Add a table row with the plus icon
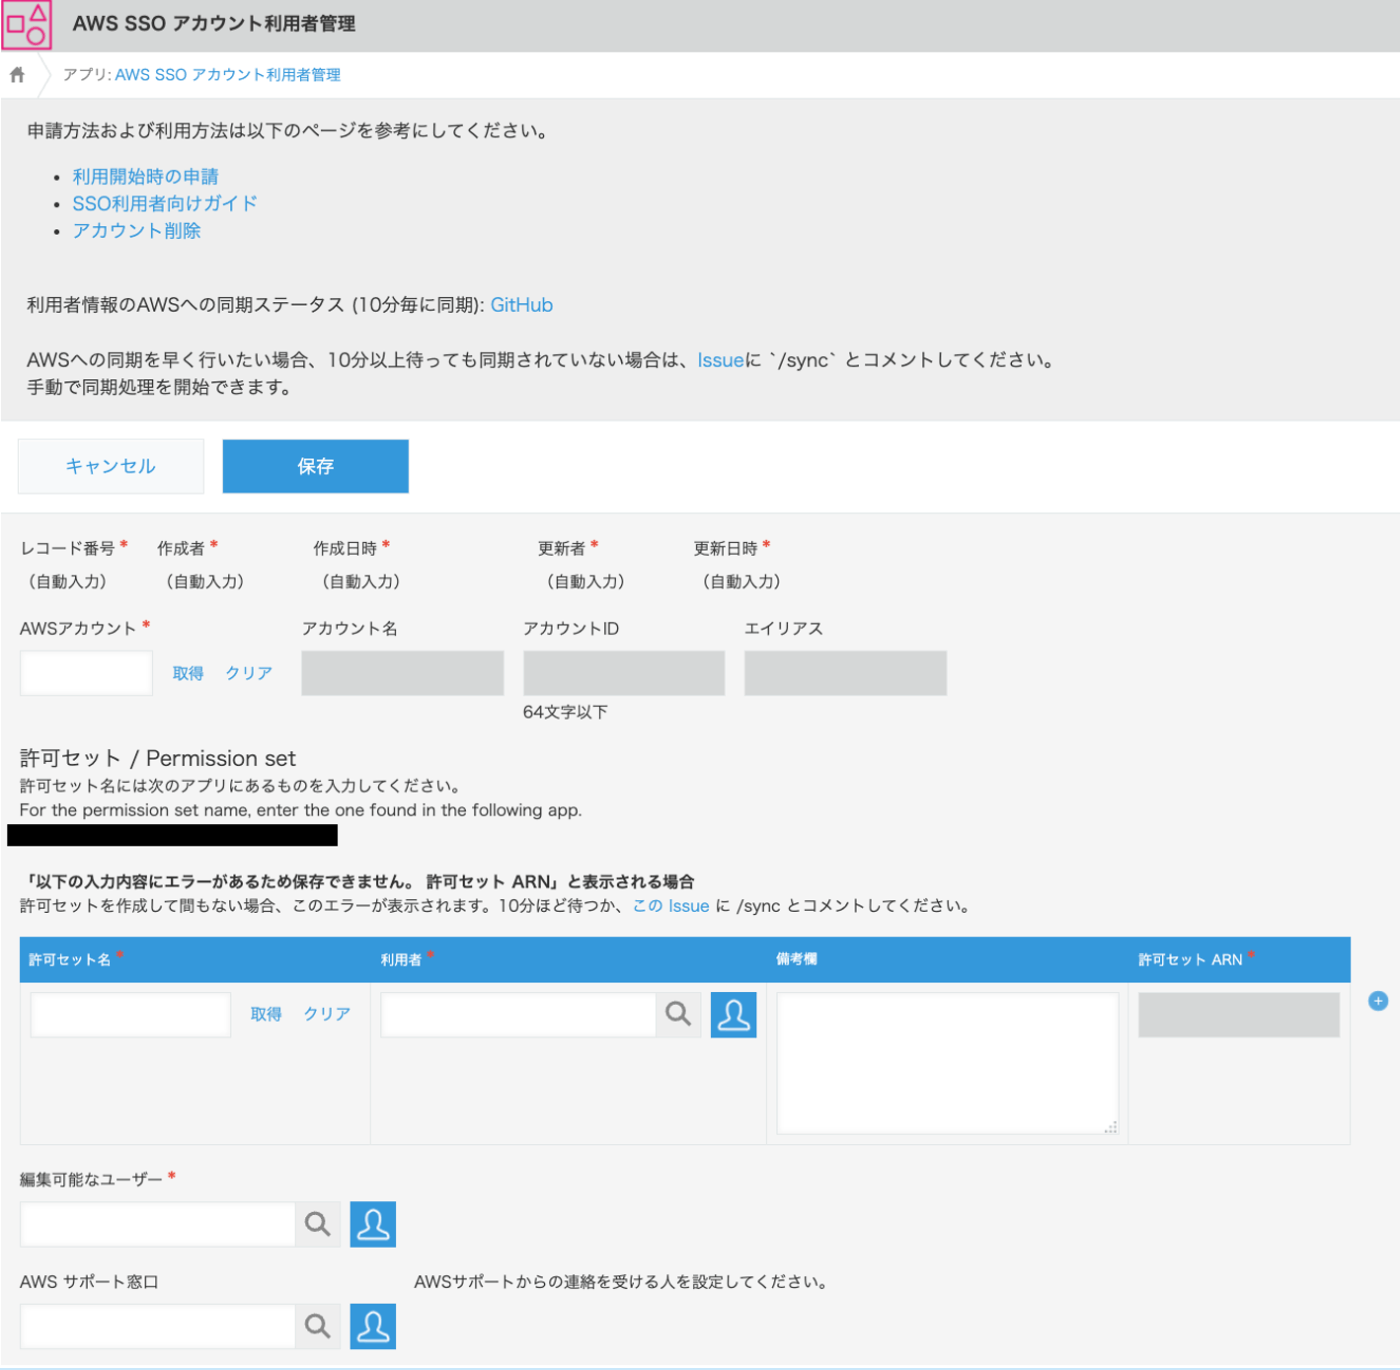 pos(1378,1001)
